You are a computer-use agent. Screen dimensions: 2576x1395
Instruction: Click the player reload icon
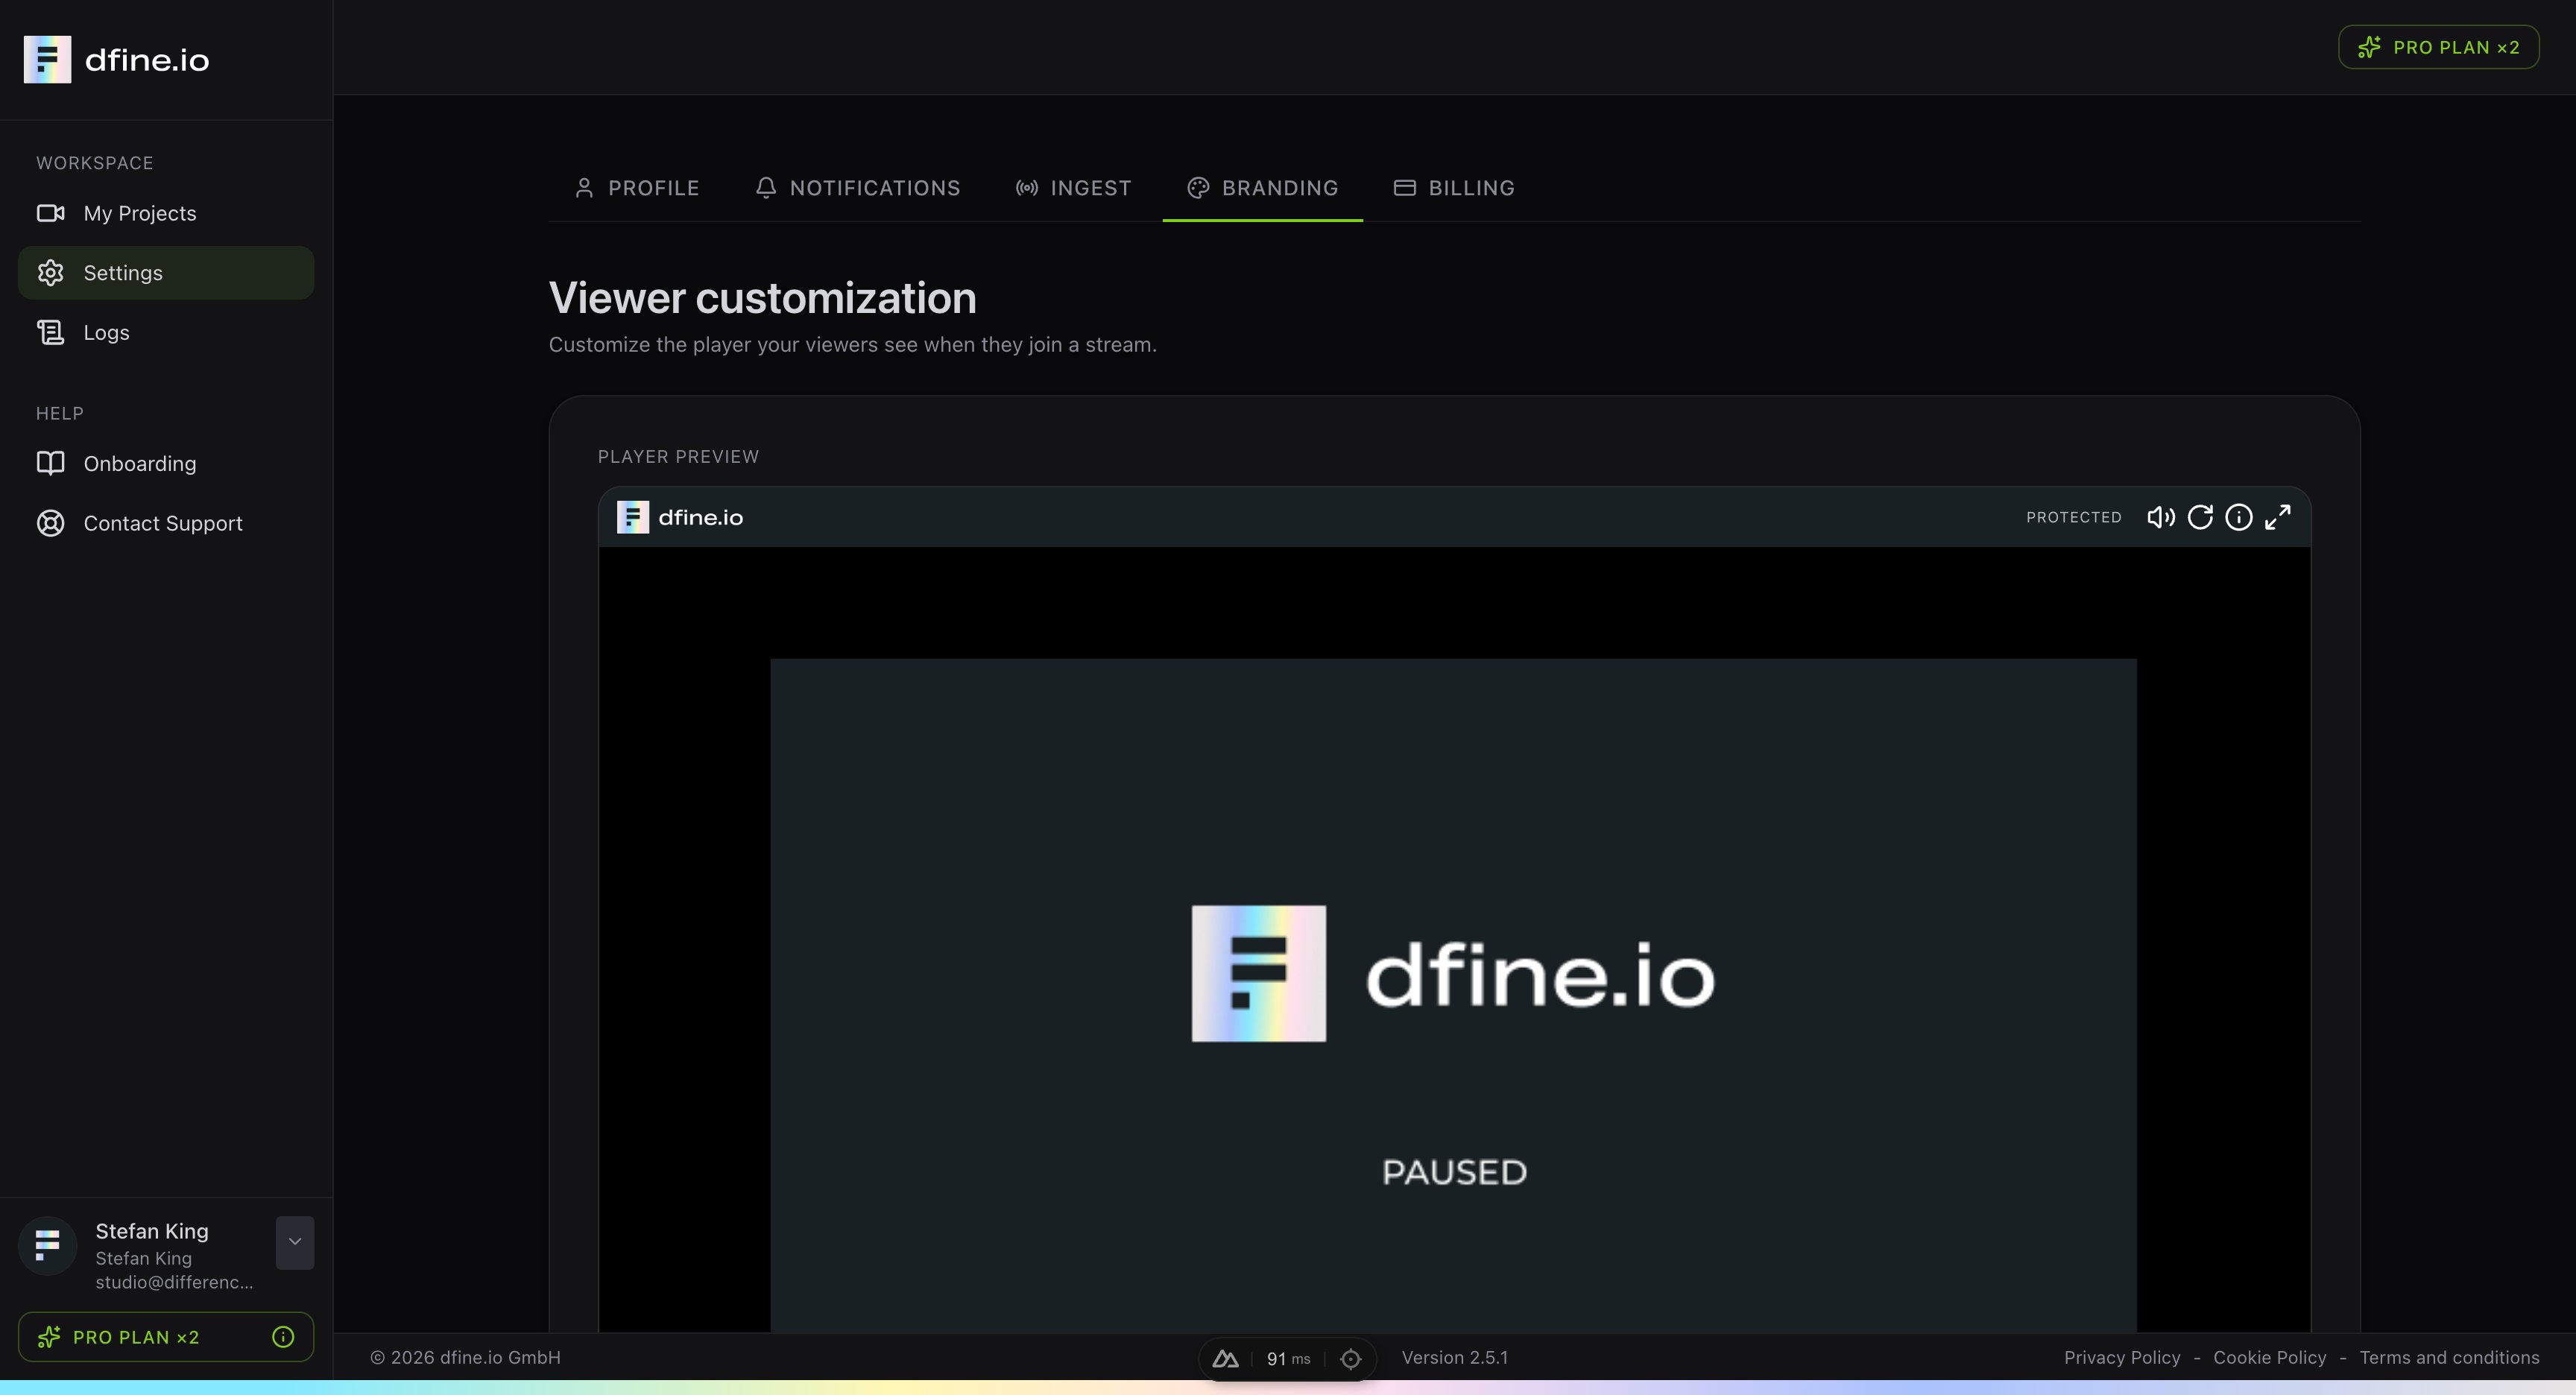click(x=2200, y=517)
